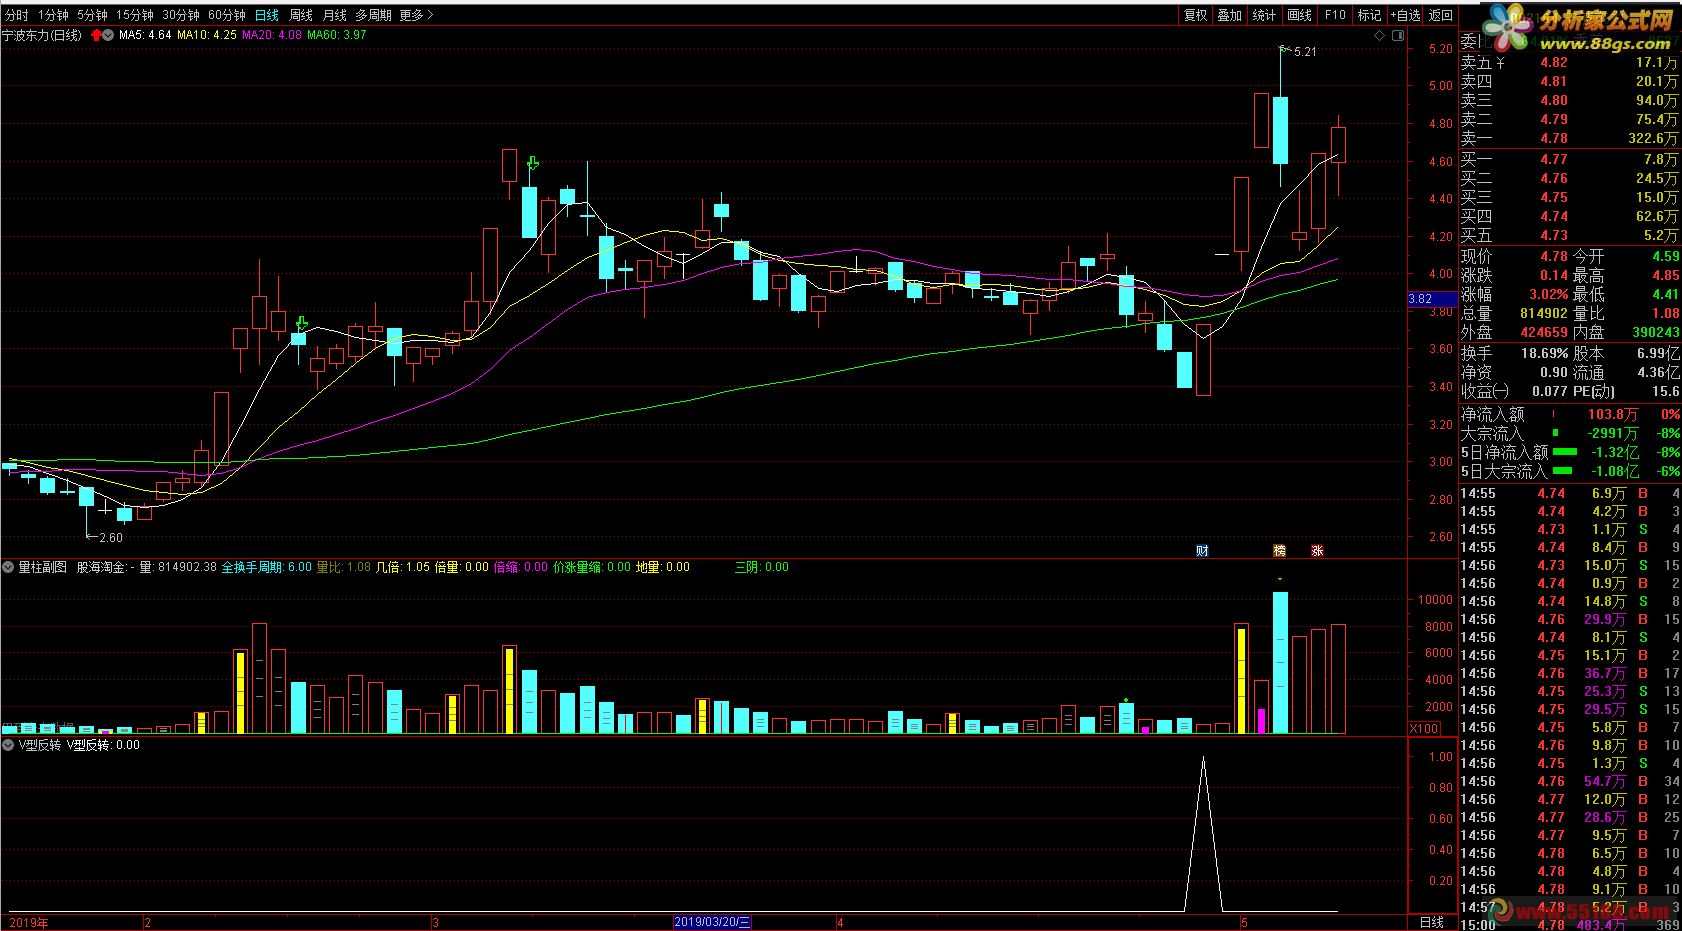Image resolution: width=1682 pixels, height=931 pixels.
Task: Click the 买一 bid price row
Action: coord(1569,159)
